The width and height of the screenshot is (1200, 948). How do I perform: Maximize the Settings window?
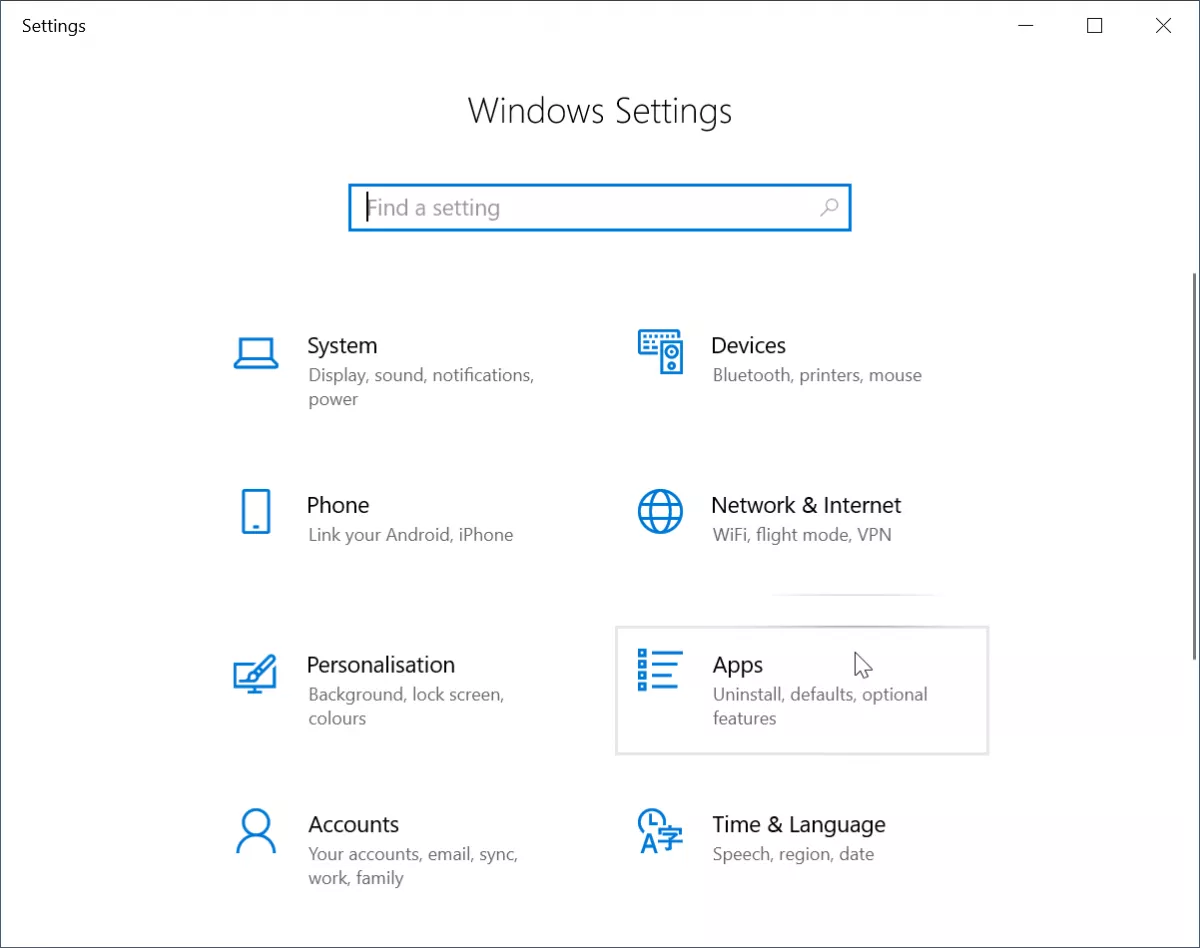pos(1095,26)
